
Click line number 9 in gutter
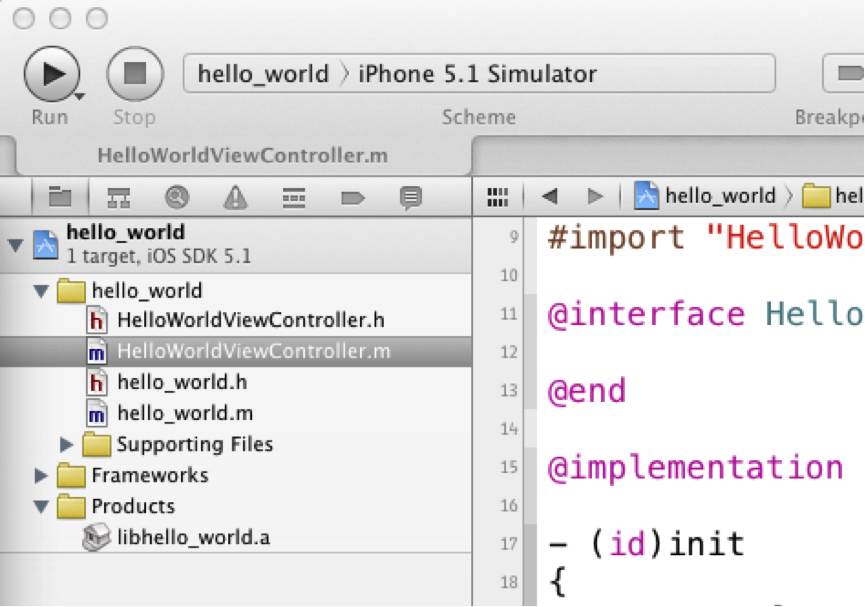pos(514,237)
